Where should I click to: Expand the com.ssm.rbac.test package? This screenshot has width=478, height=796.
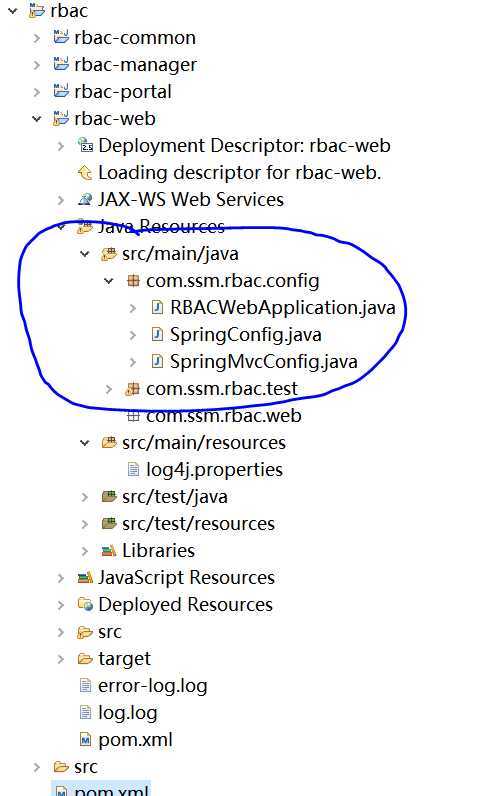tap(109, 389)
